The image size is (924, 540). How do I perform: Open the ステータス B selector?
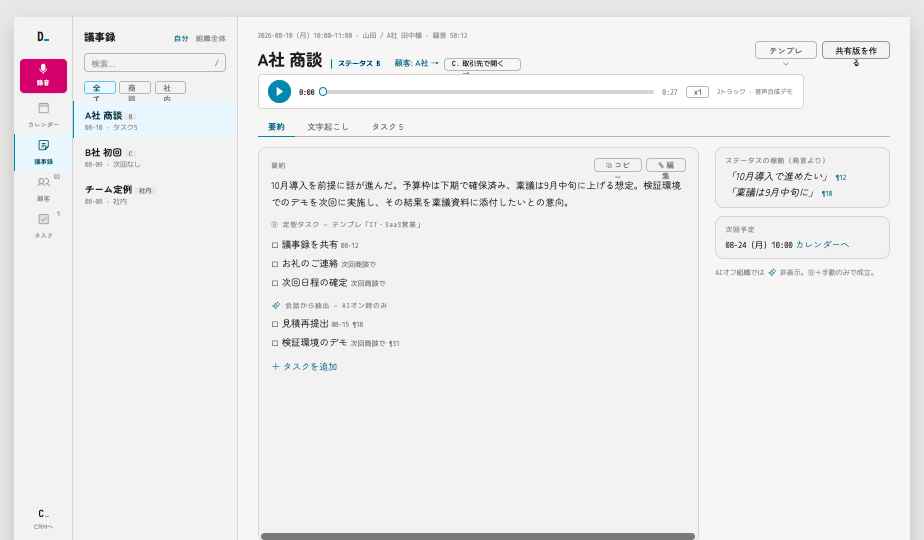(359, 63)
